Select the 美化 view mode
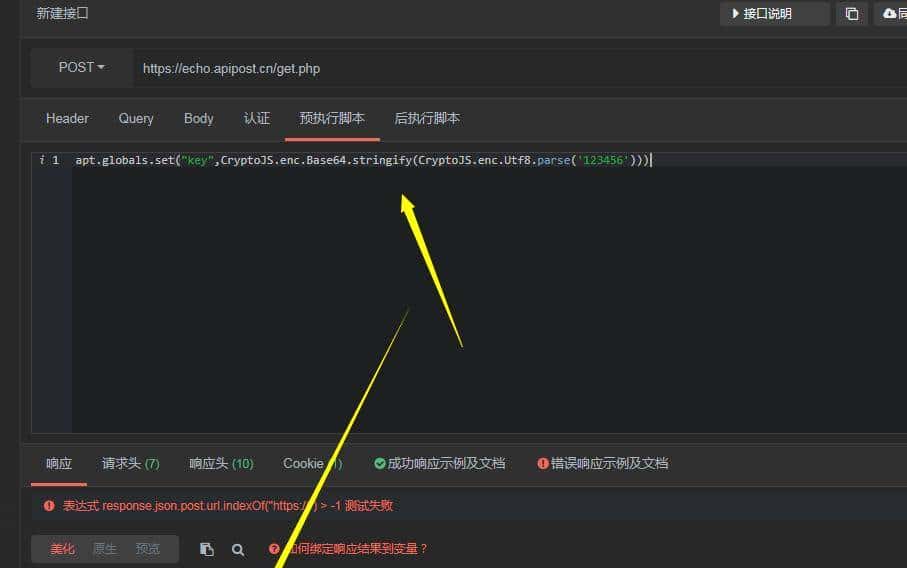The height and width of the screenshot is (568, 907). tap(62, 549)
